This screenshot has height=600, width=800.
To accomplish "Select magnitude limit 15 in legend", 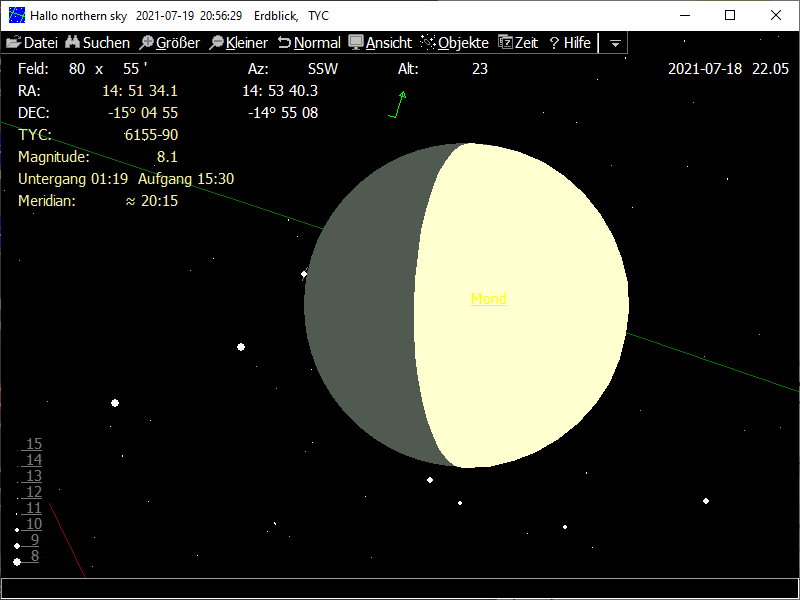I will pyautogui.click(x=34, y=444).
